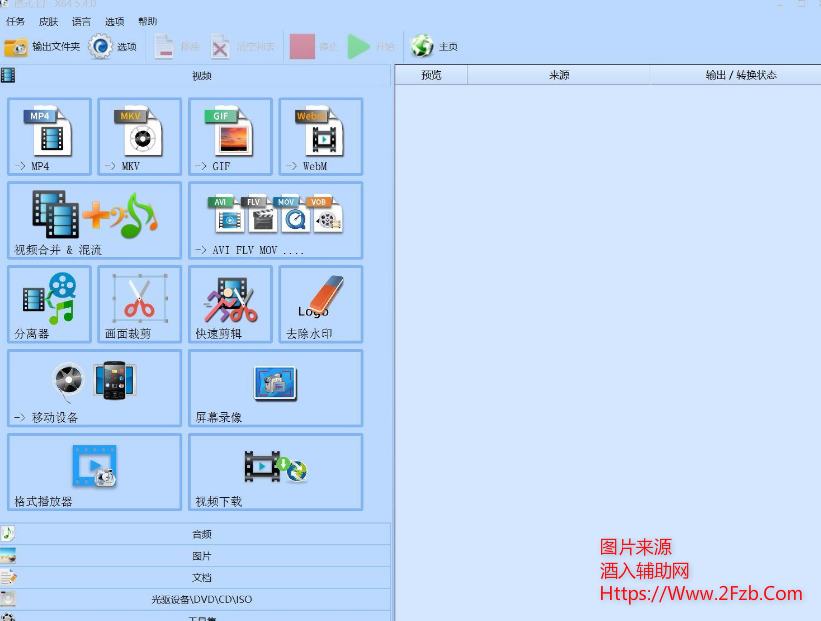The width and height of the screenshot is (821, 621).
Task: Click the 主页 homepage toolbar button
Action: [435, 47]
